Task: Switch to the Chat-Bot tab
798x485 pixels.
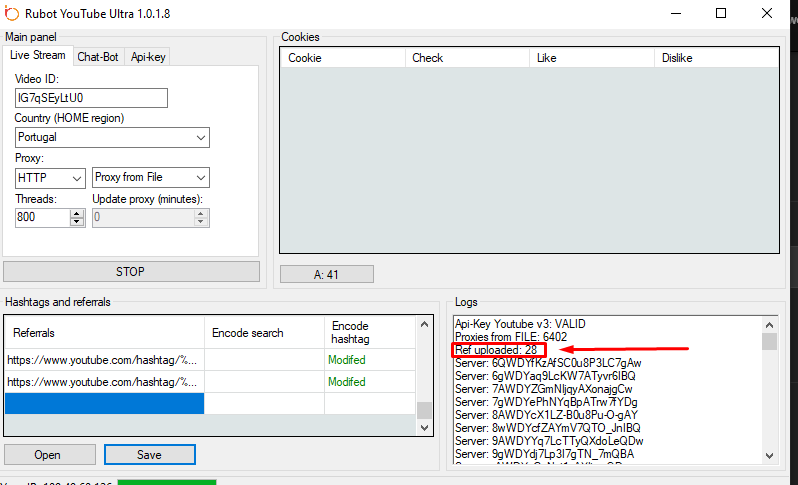Action: (98, 56)
